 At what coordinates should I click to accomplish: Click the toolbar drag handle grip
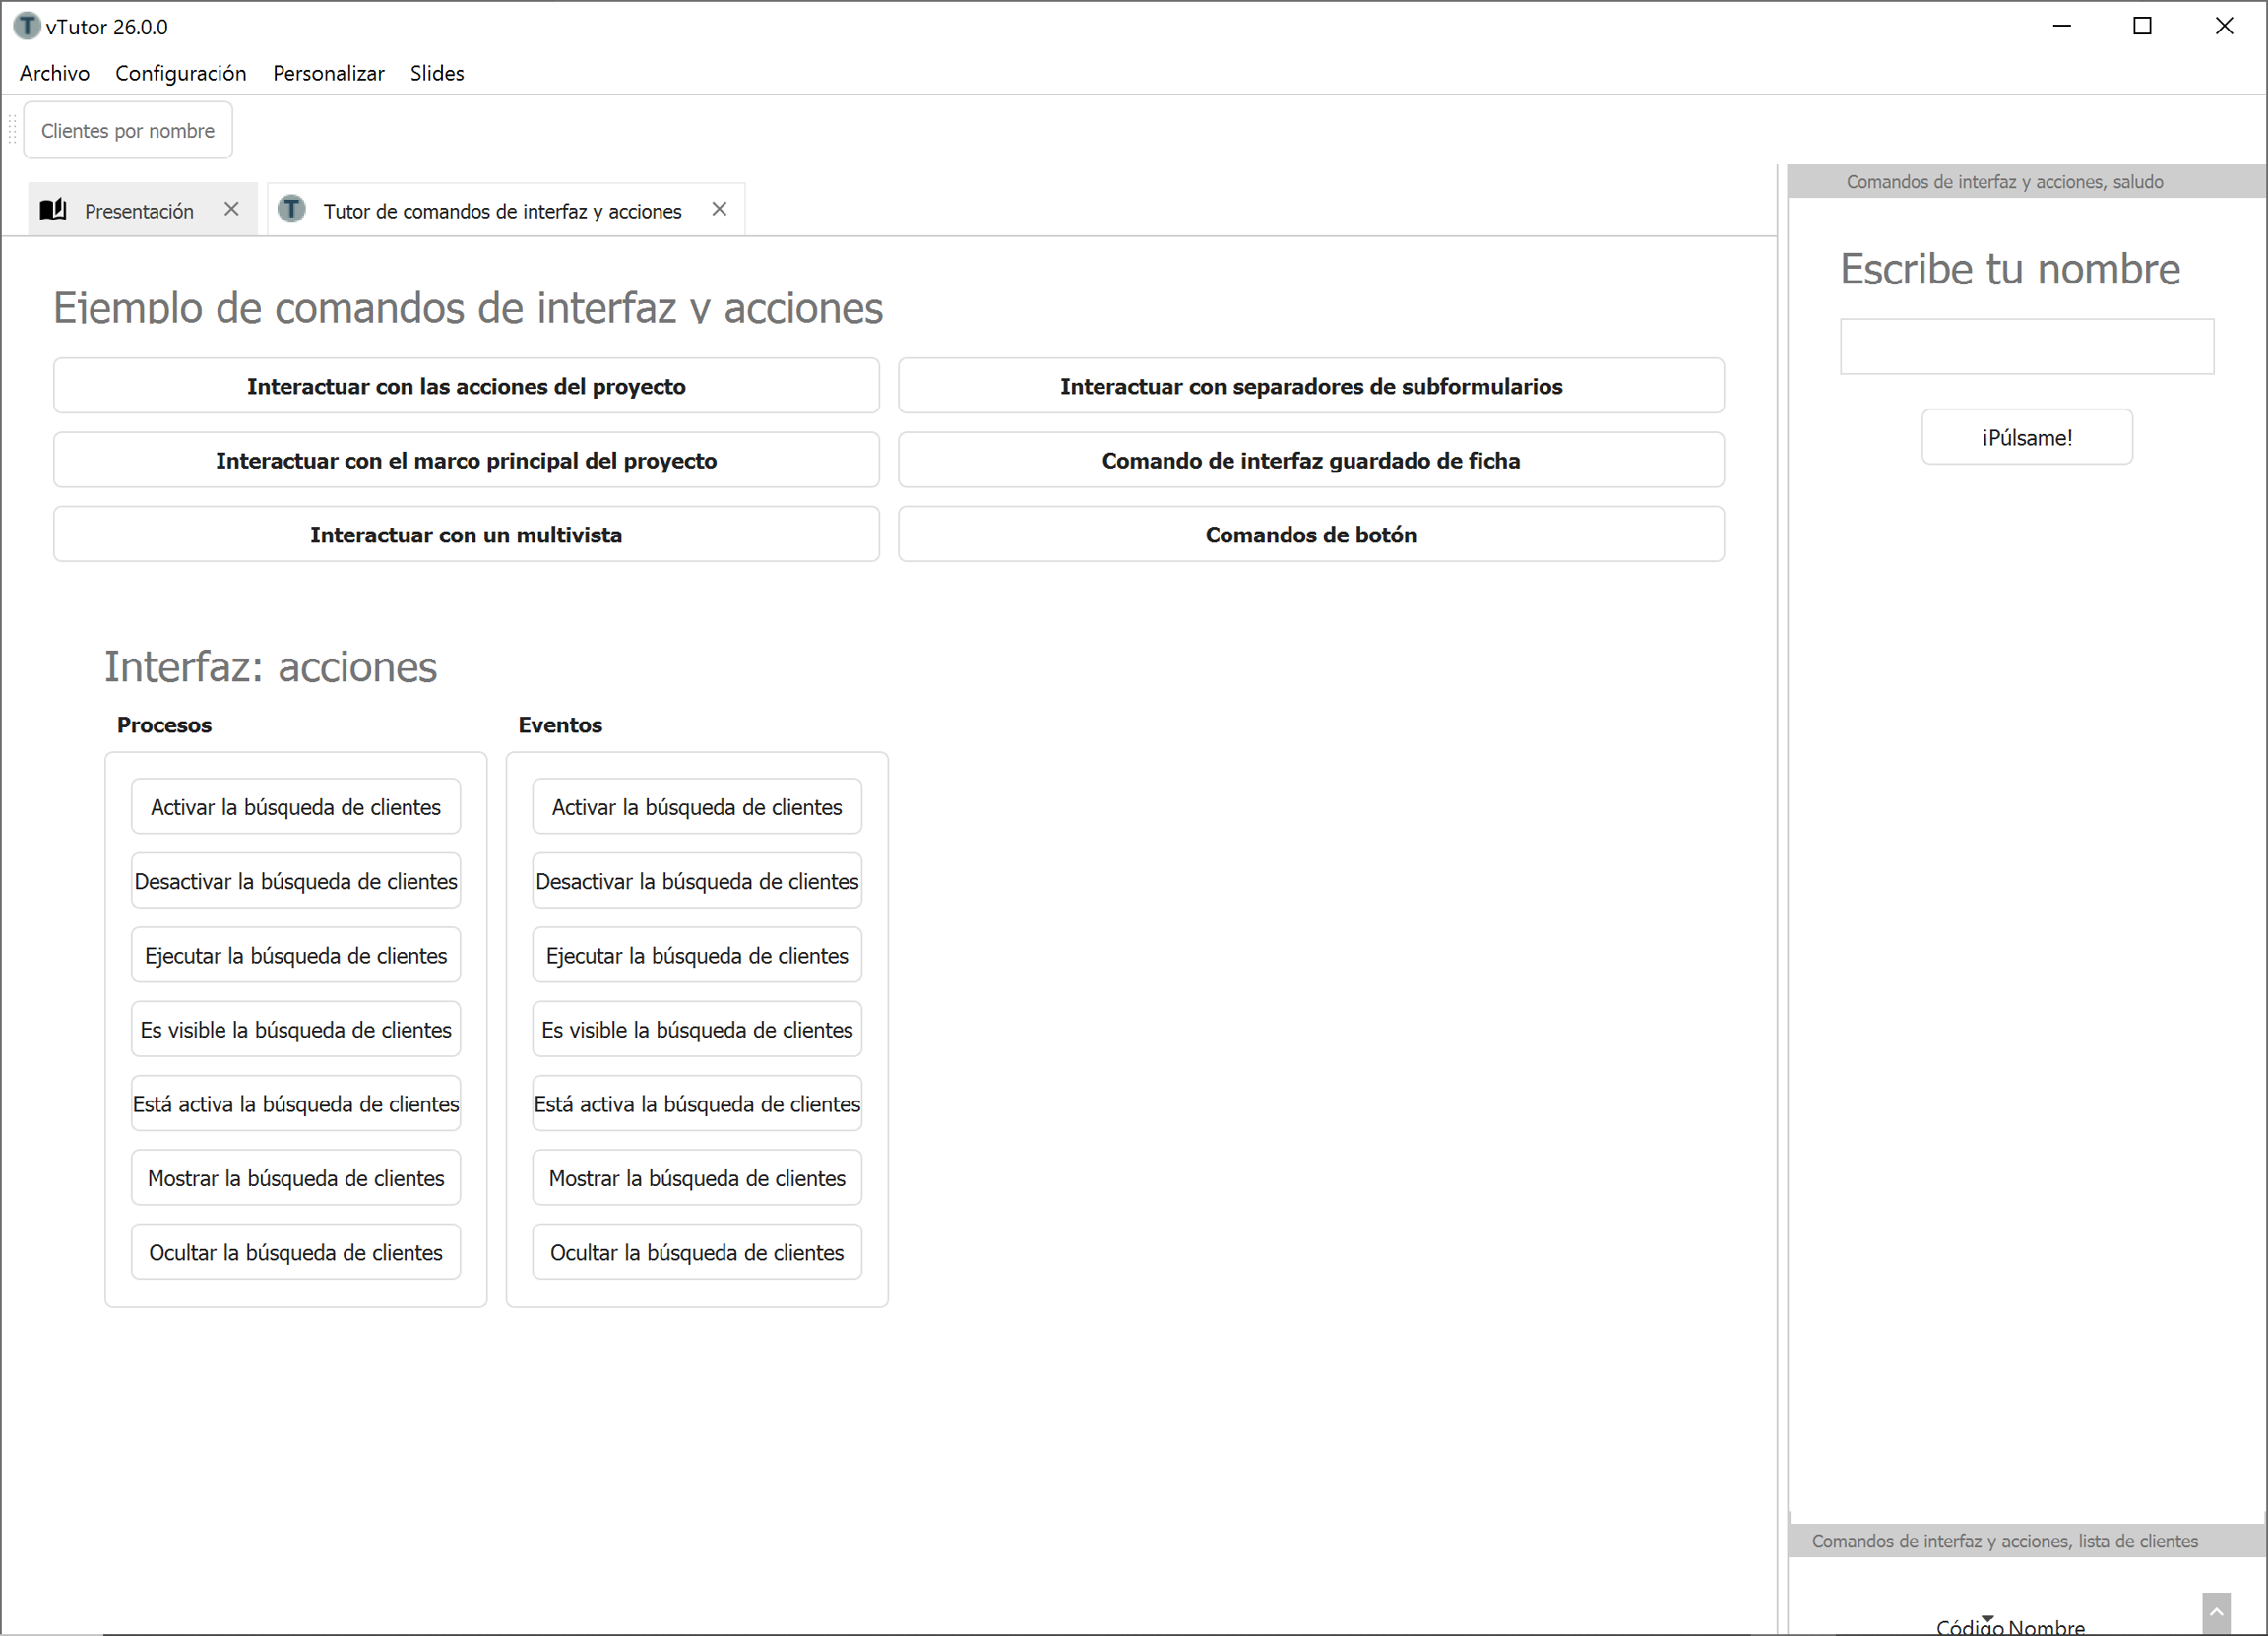[x=13, y=130]
